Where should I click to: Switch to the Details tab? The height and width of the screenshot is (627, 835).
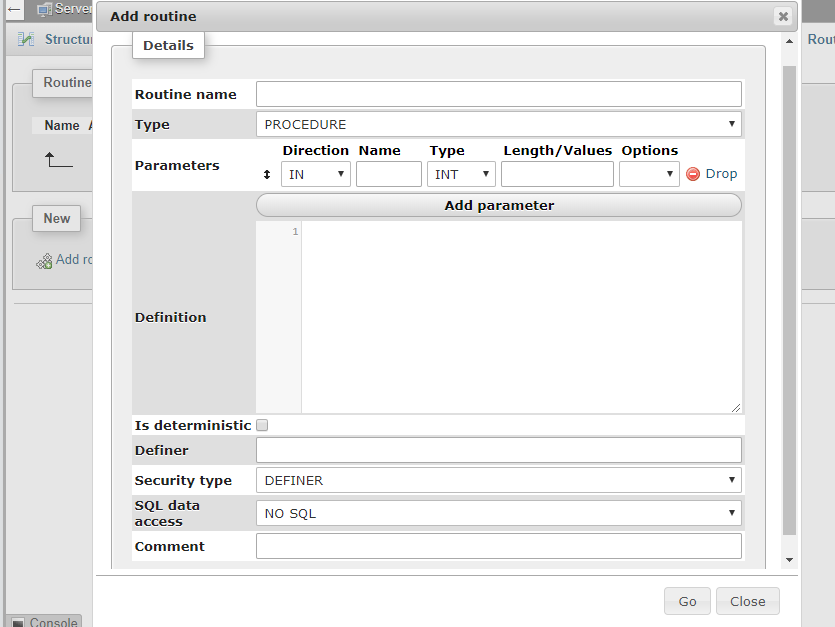click(168, 45)
